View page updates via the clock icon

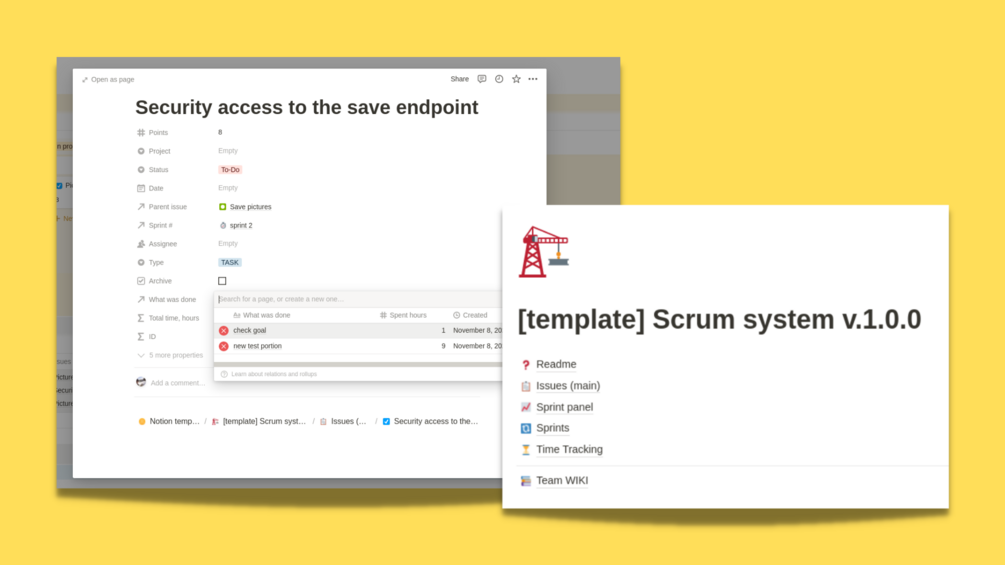click(x=499, y=79)
